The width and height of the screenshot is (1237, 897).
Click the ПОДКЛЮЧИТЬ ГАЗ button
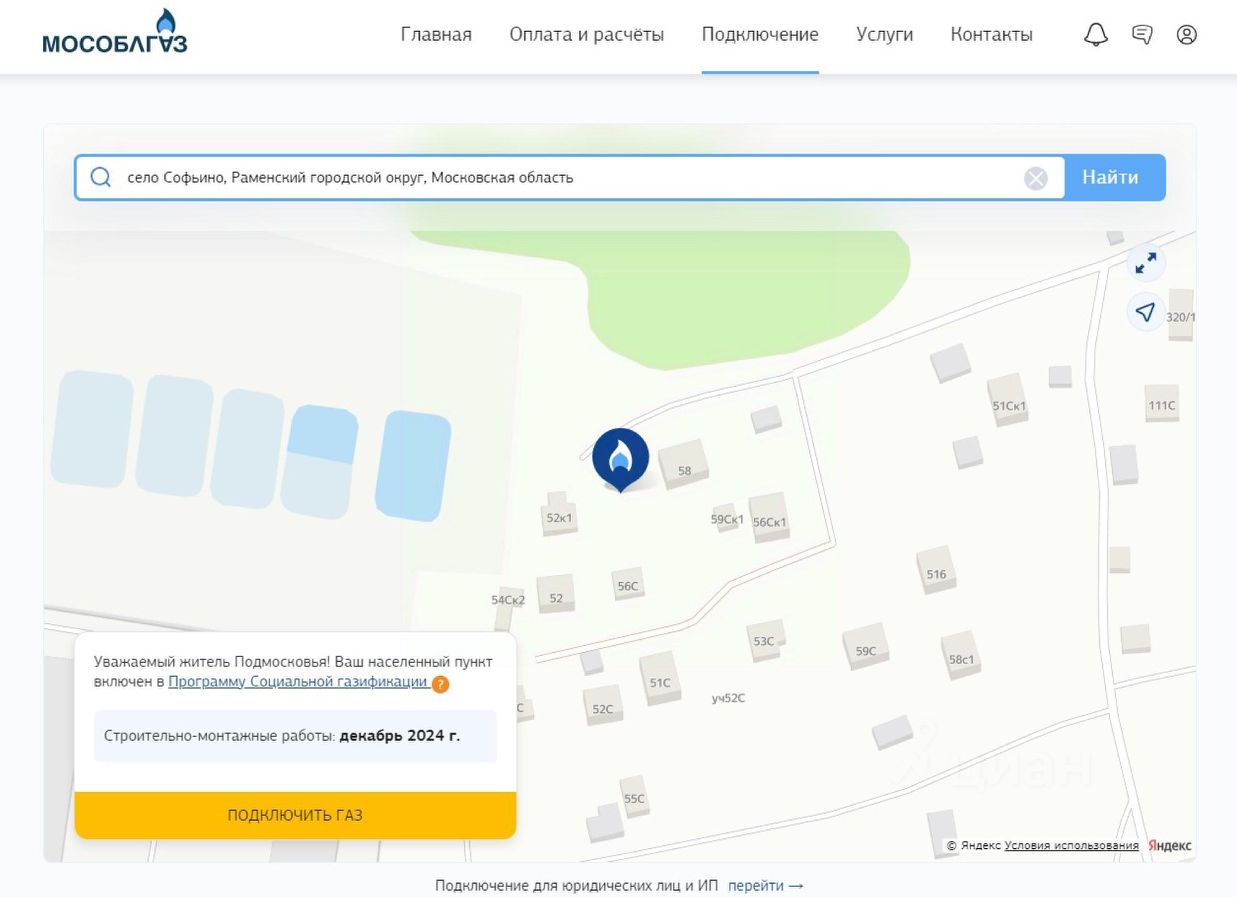coord(295,815)
